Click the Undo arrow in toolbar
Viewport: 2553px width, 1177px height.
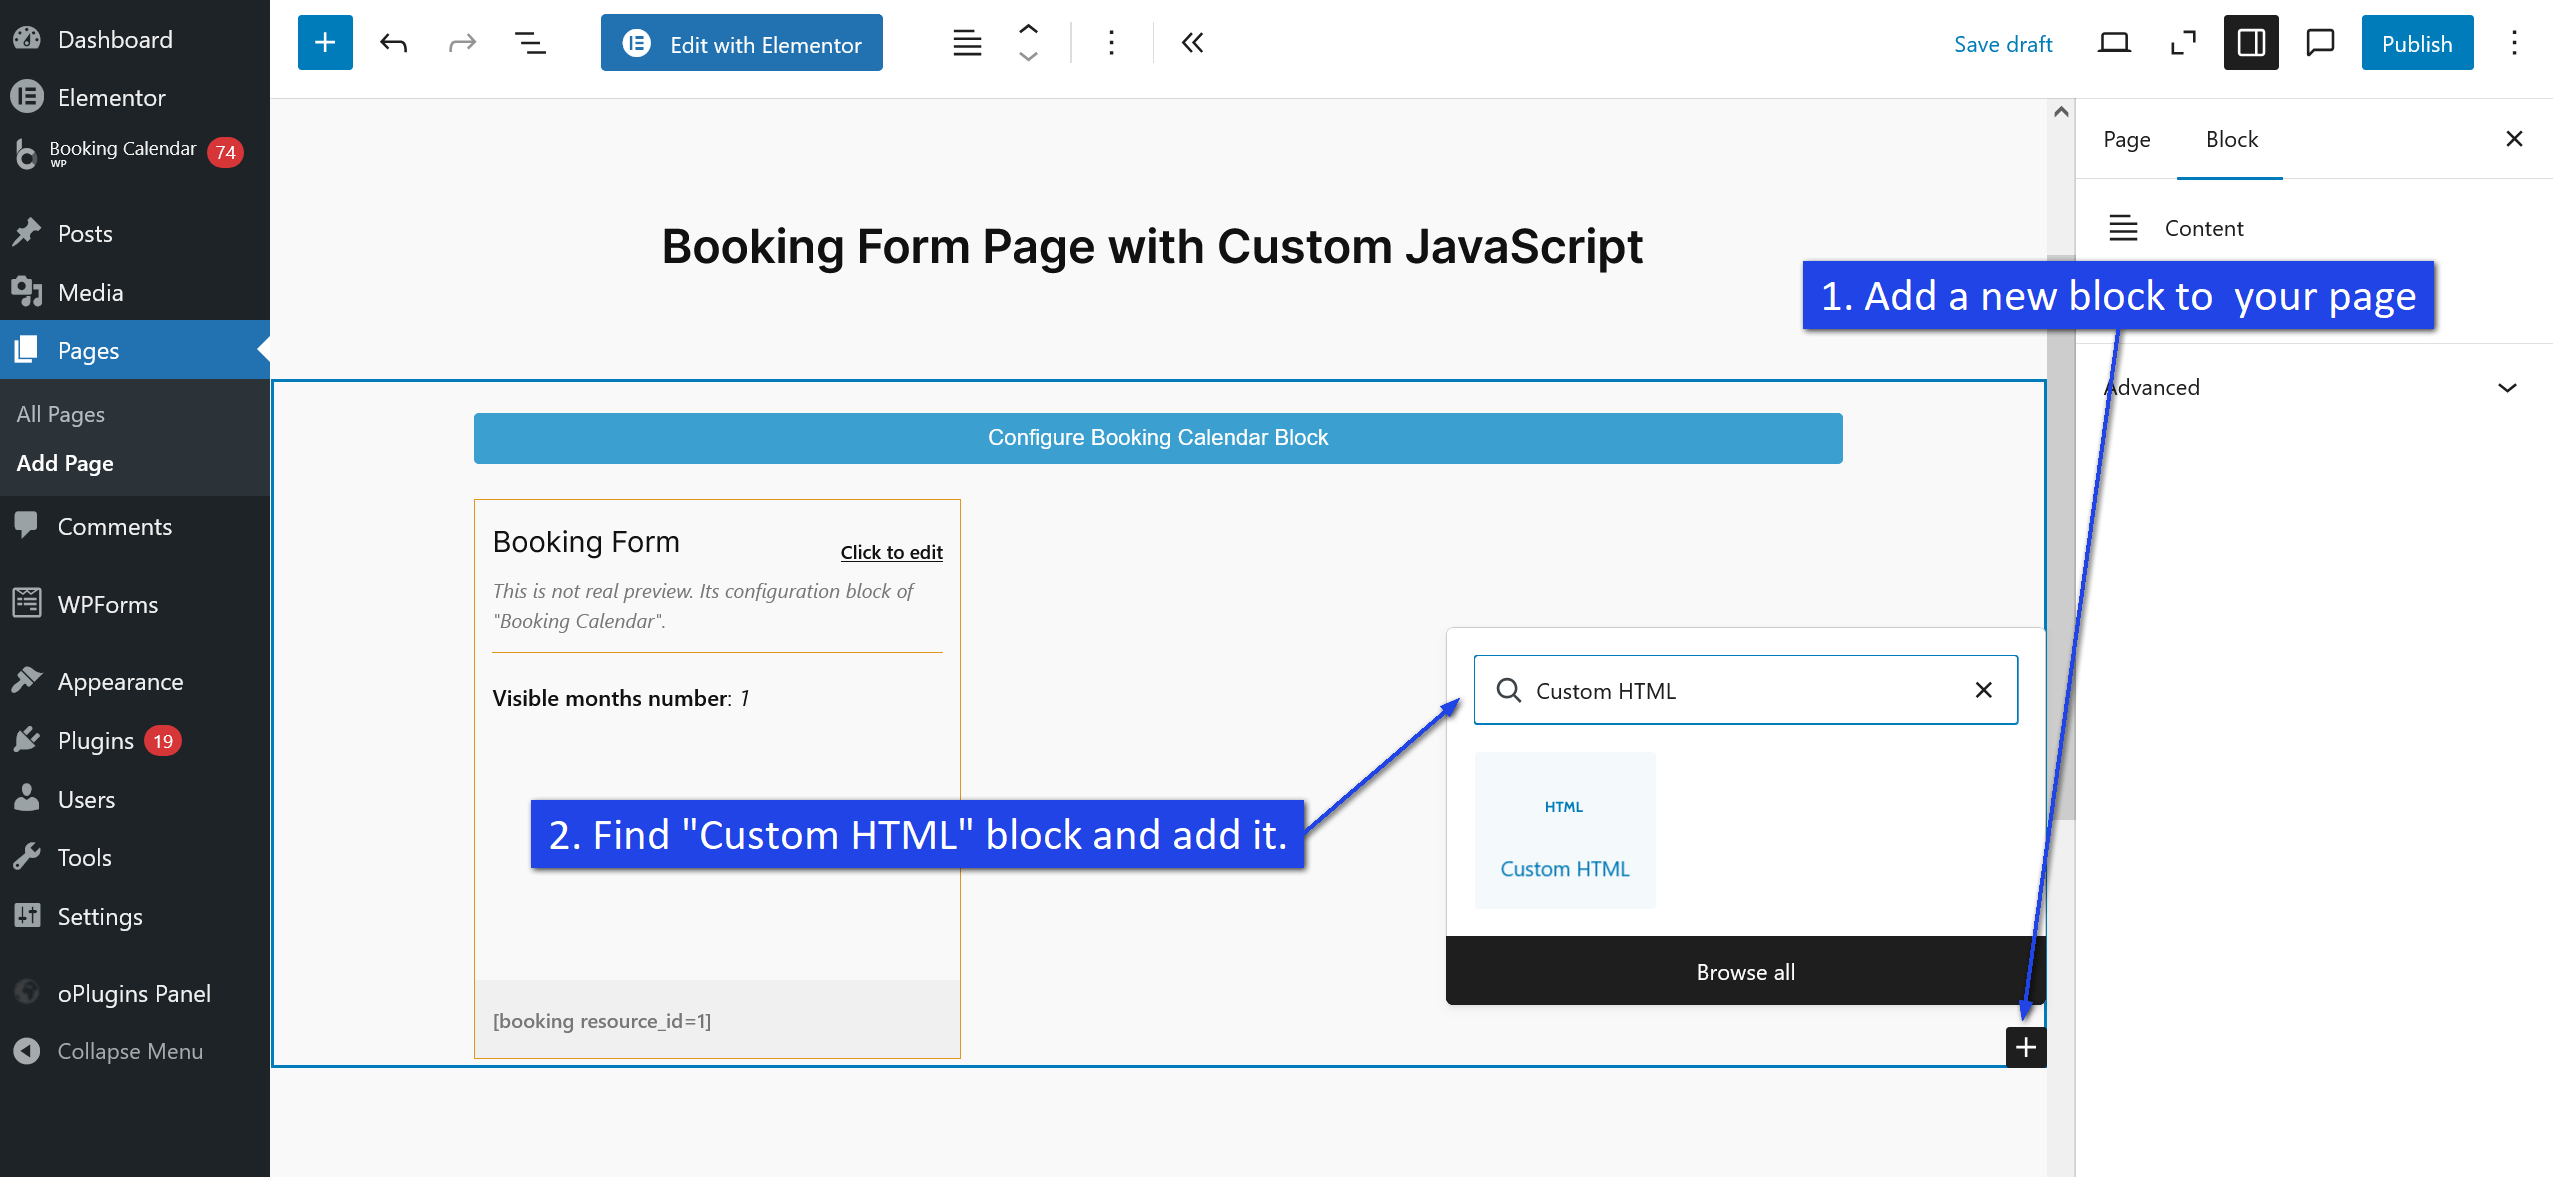[394, 43]
